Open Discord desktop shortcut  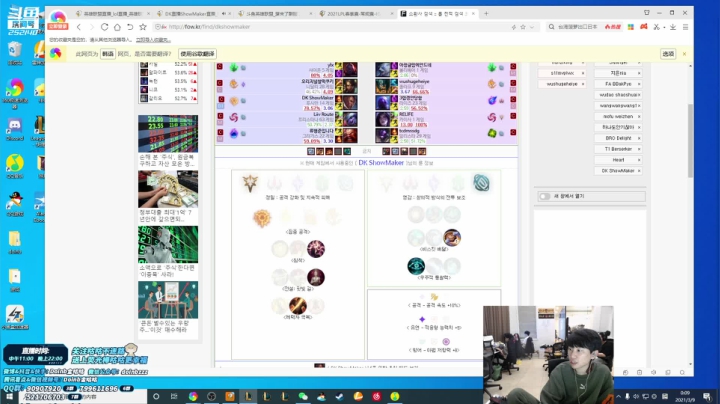[x=15, y=129]
